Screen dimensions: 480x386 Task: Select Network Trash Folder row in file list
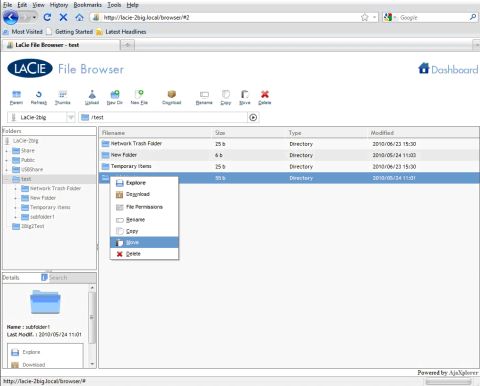pos(289,144)
